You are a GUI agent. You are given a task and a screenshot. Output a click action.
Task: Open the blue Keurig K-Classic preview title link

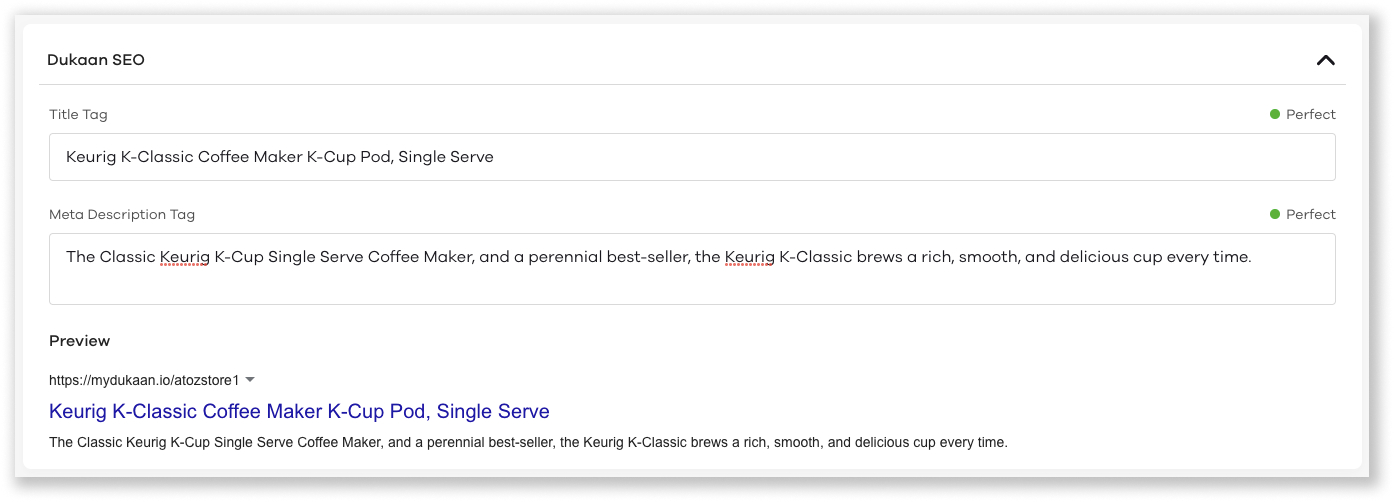299,411
